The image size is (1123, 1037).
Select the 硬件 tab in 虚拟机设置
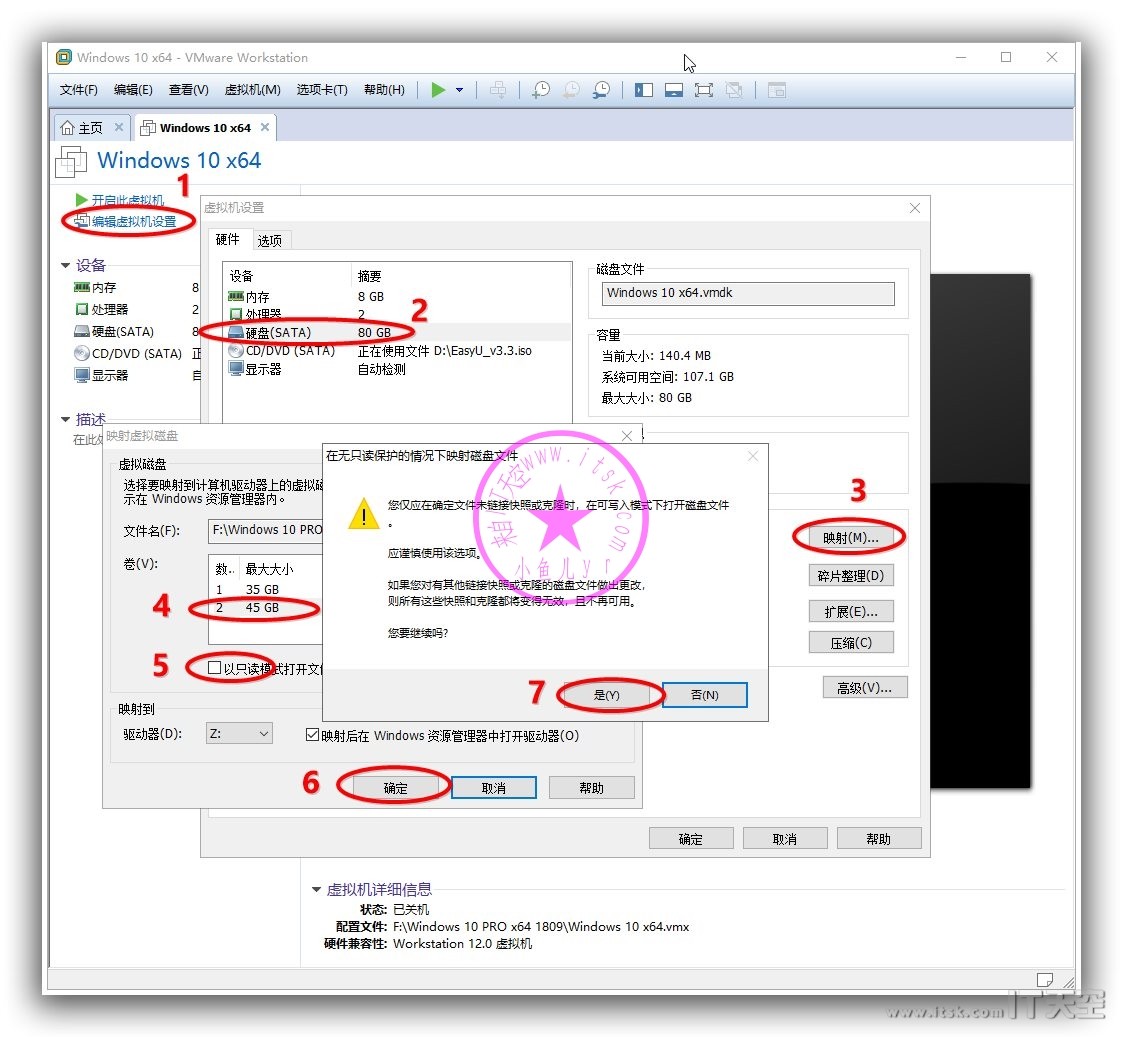[x=228, y=239]
